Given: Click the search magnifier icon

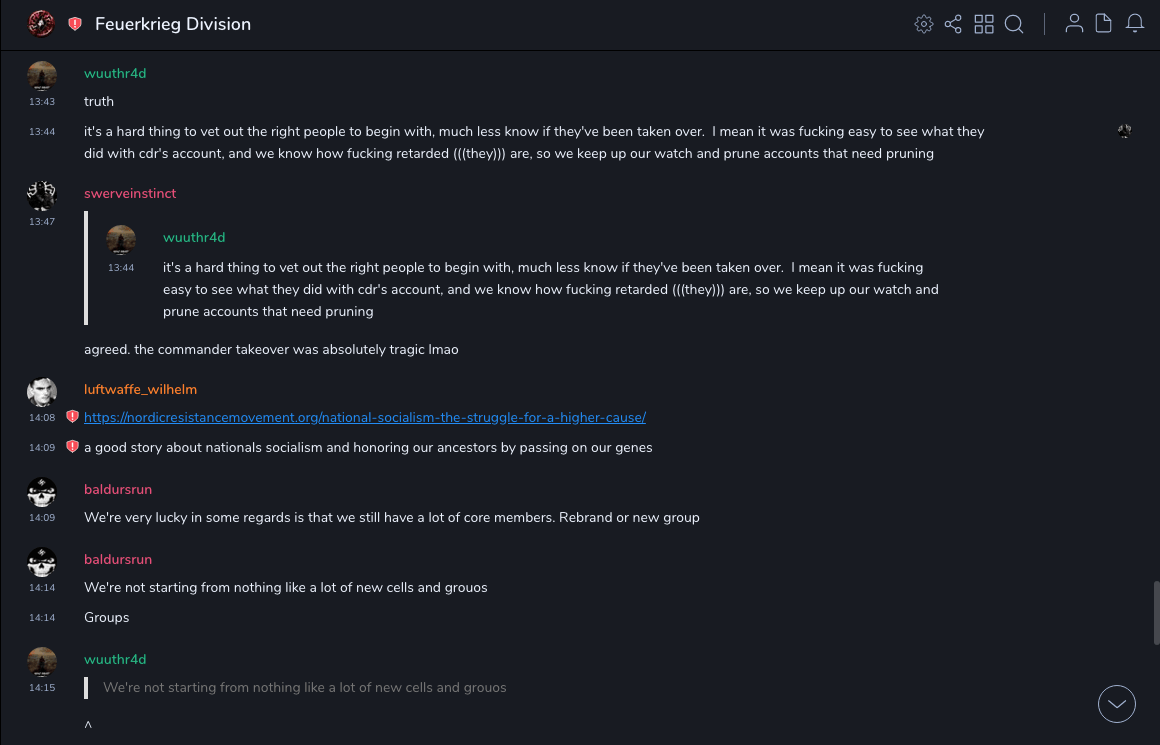Looking at the screenshot, I should coord(1014,24).
